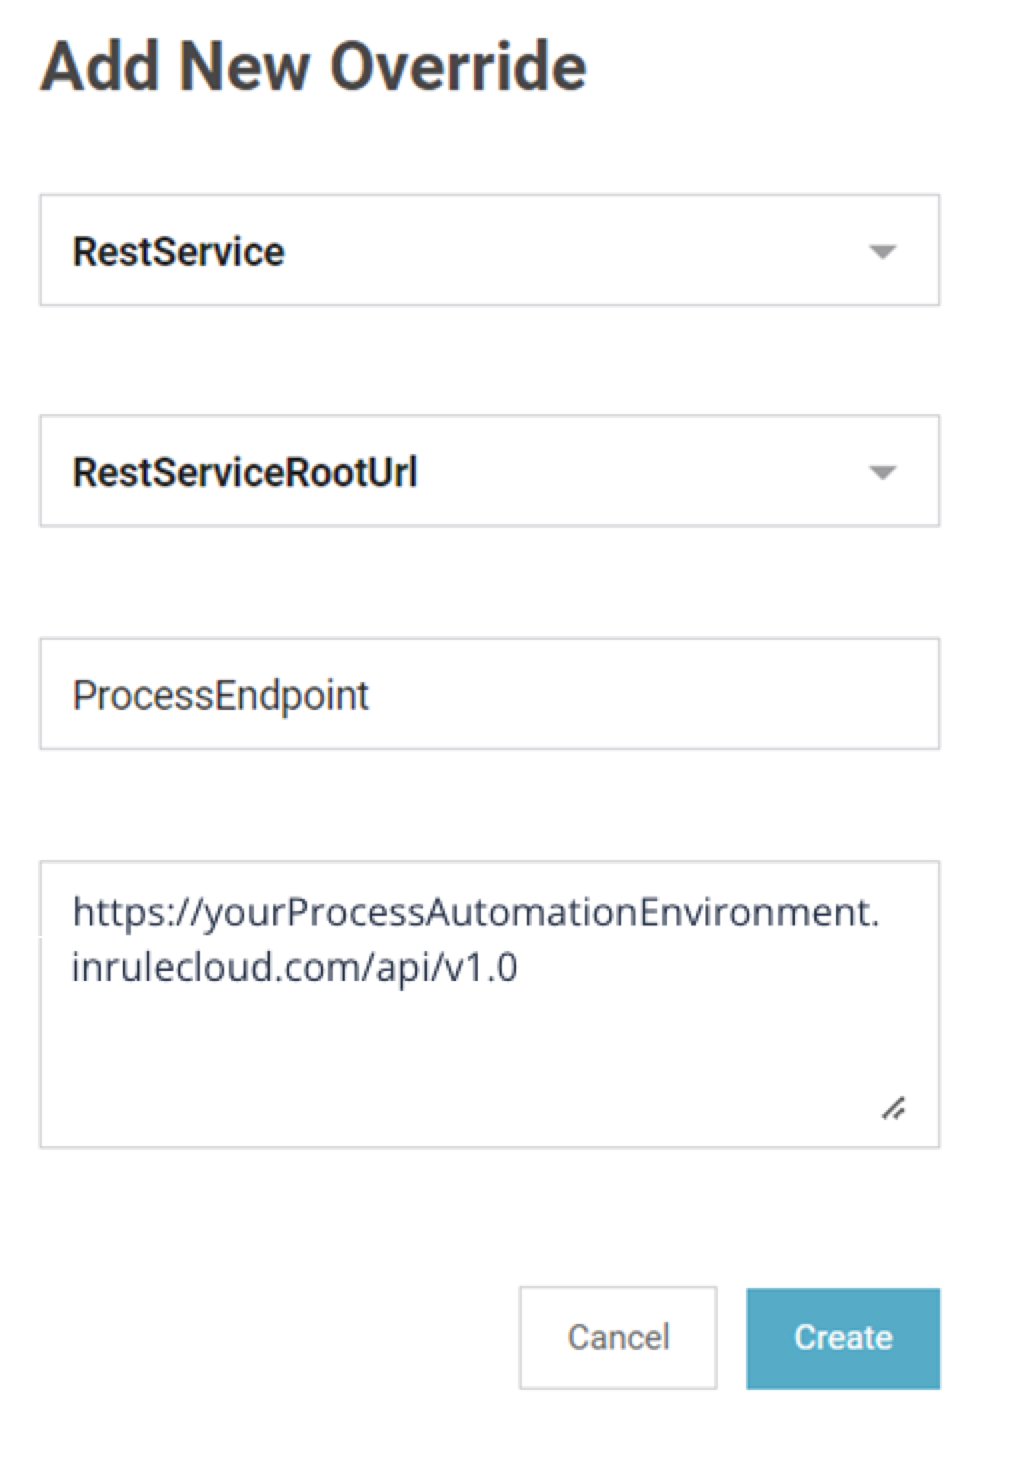Place cursor after "v1.0" in the URL textarea
Screen dimensions: 1010x1482
[x=520, y=969]
